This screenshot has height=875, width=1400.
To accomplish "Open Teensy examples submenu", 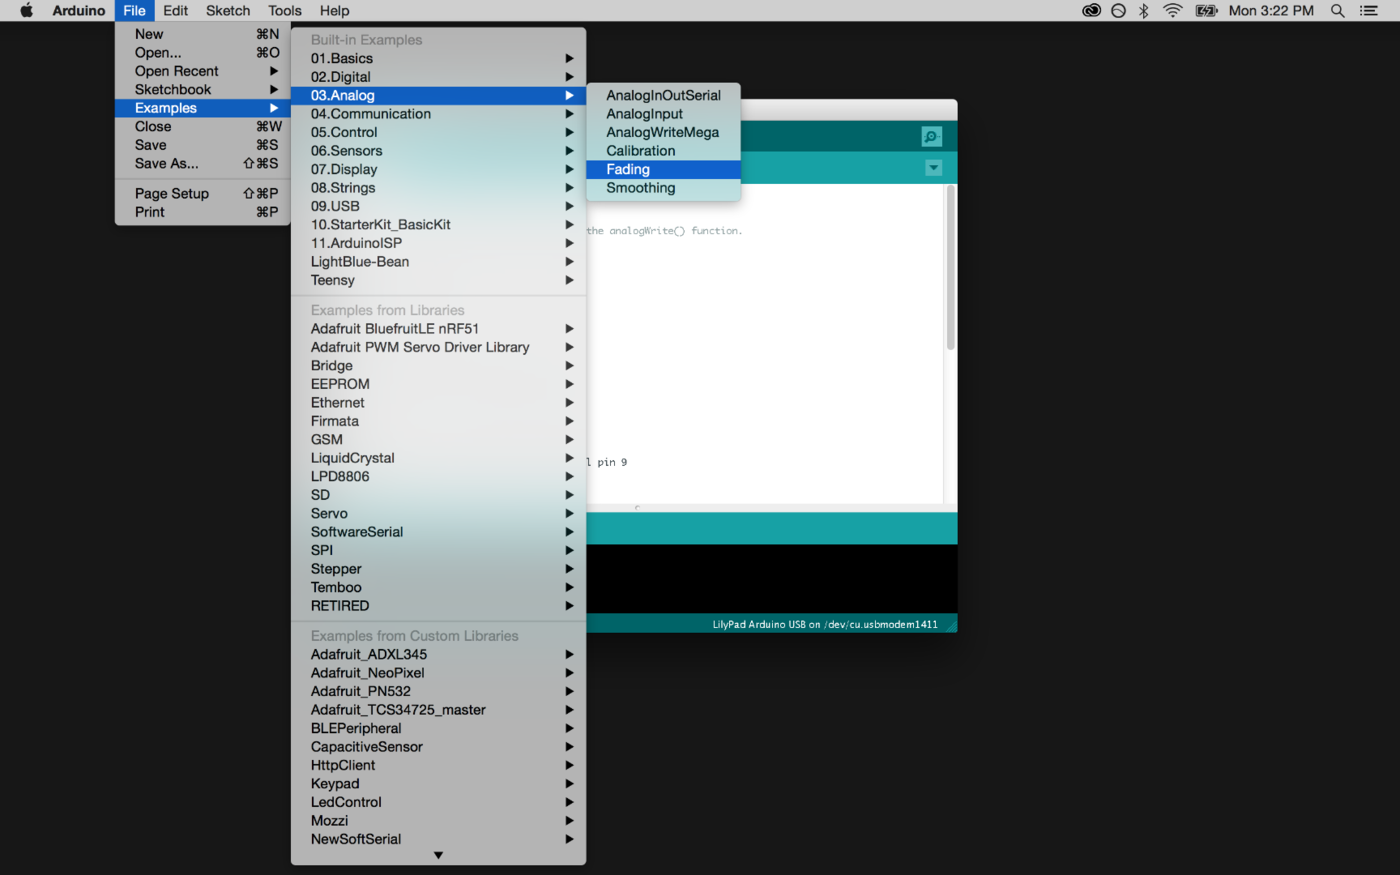I will click(x=438, y=280).
